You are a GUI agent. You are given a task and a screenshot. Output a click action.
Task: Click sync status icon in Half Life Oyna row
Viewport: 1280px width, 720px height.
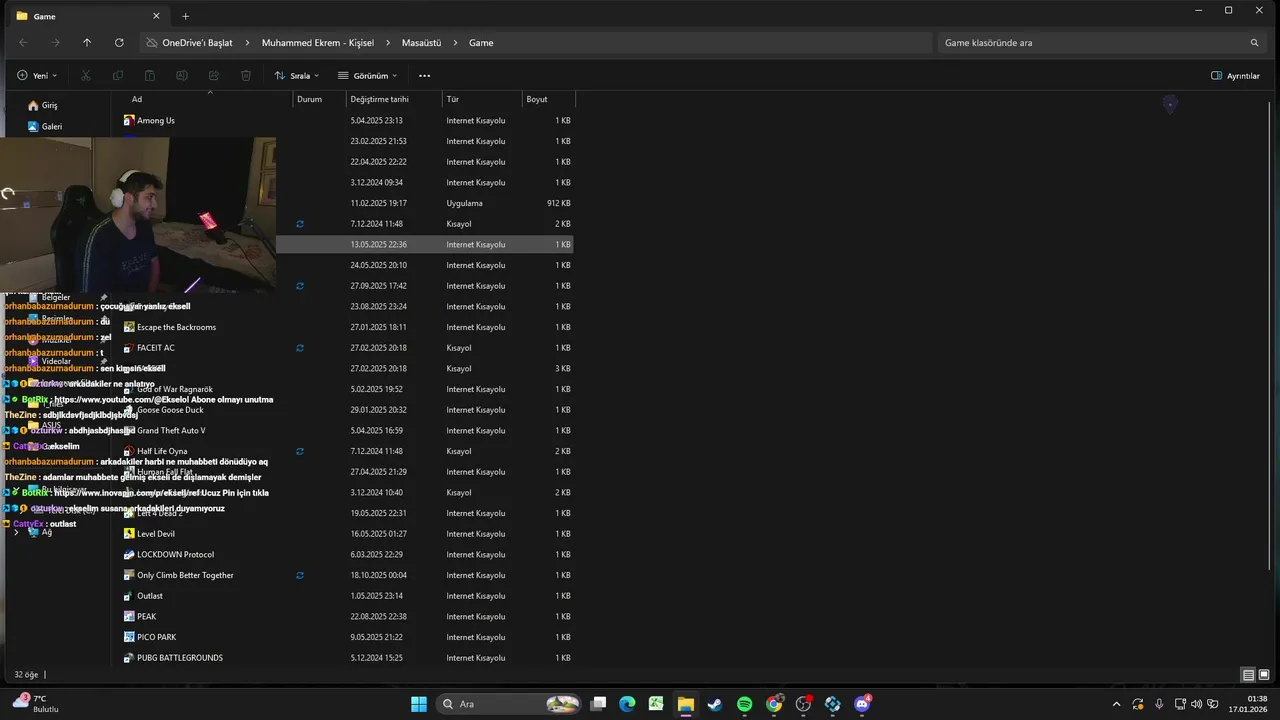click(300, 451)
